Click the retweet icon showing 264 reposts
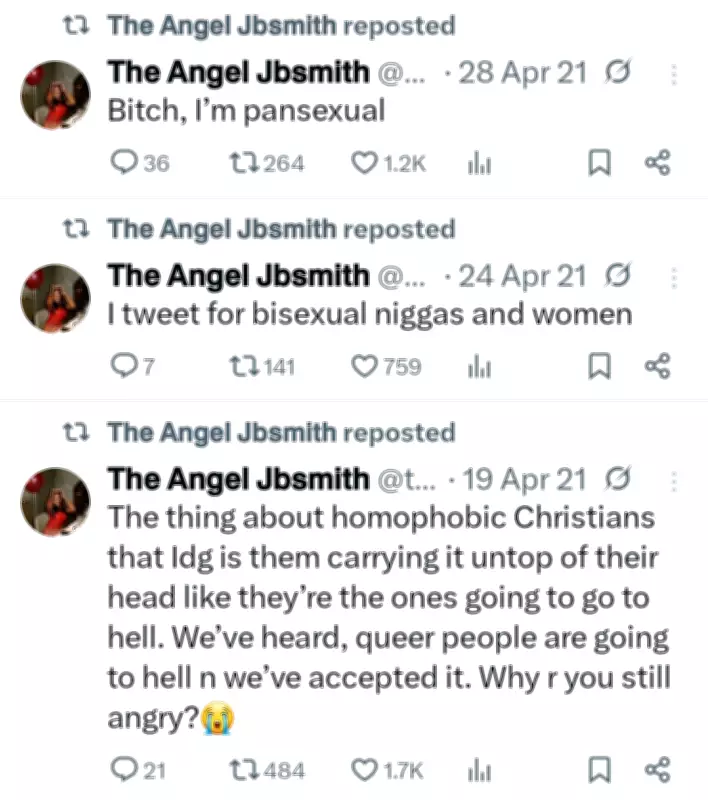 click(241, 163)
